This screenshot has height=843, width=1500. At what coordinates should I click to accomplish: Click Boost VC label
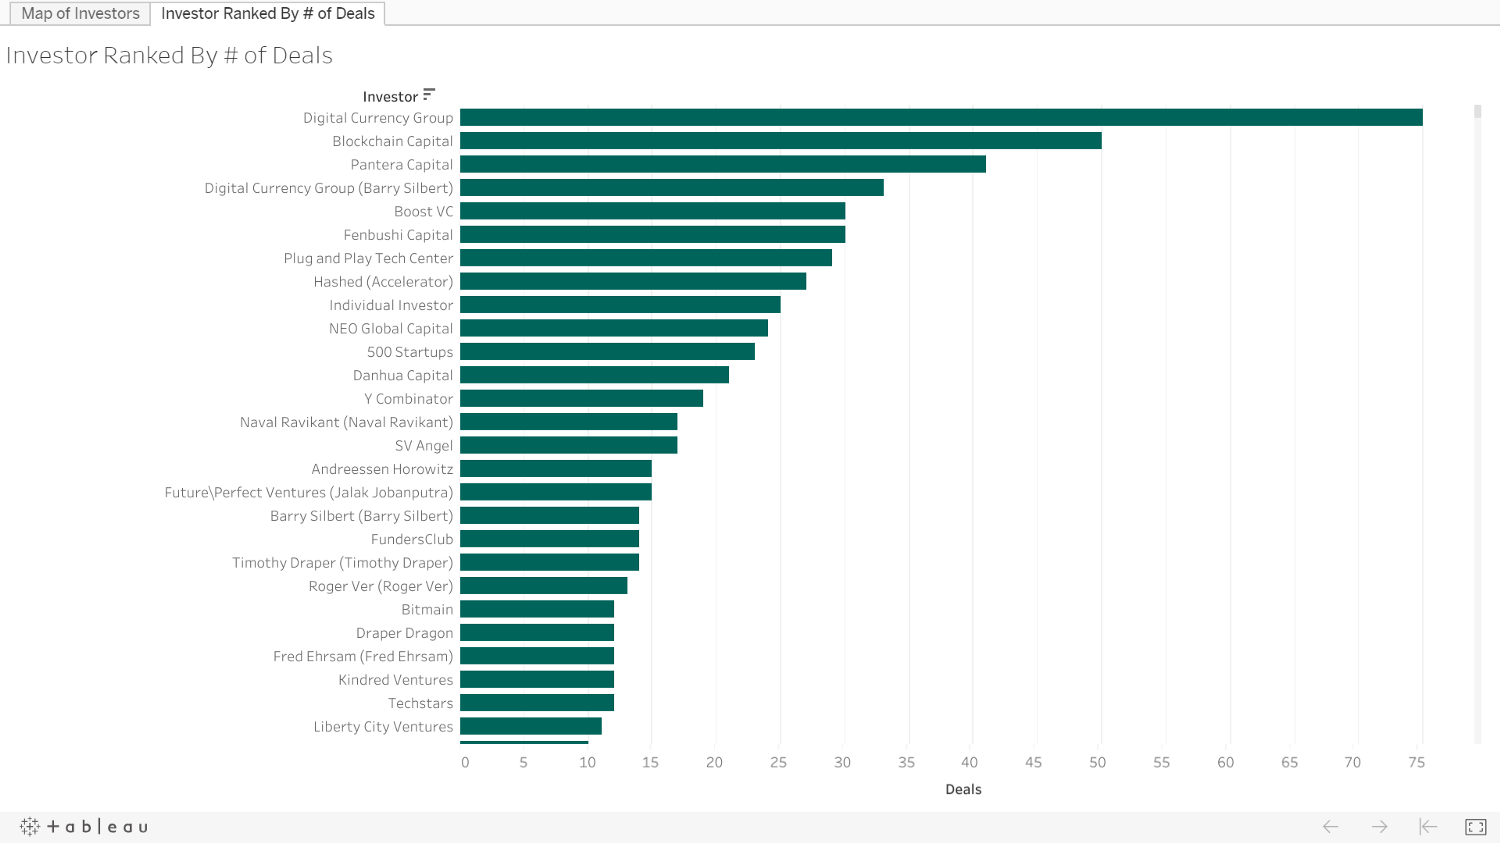(x=424, y=211)
